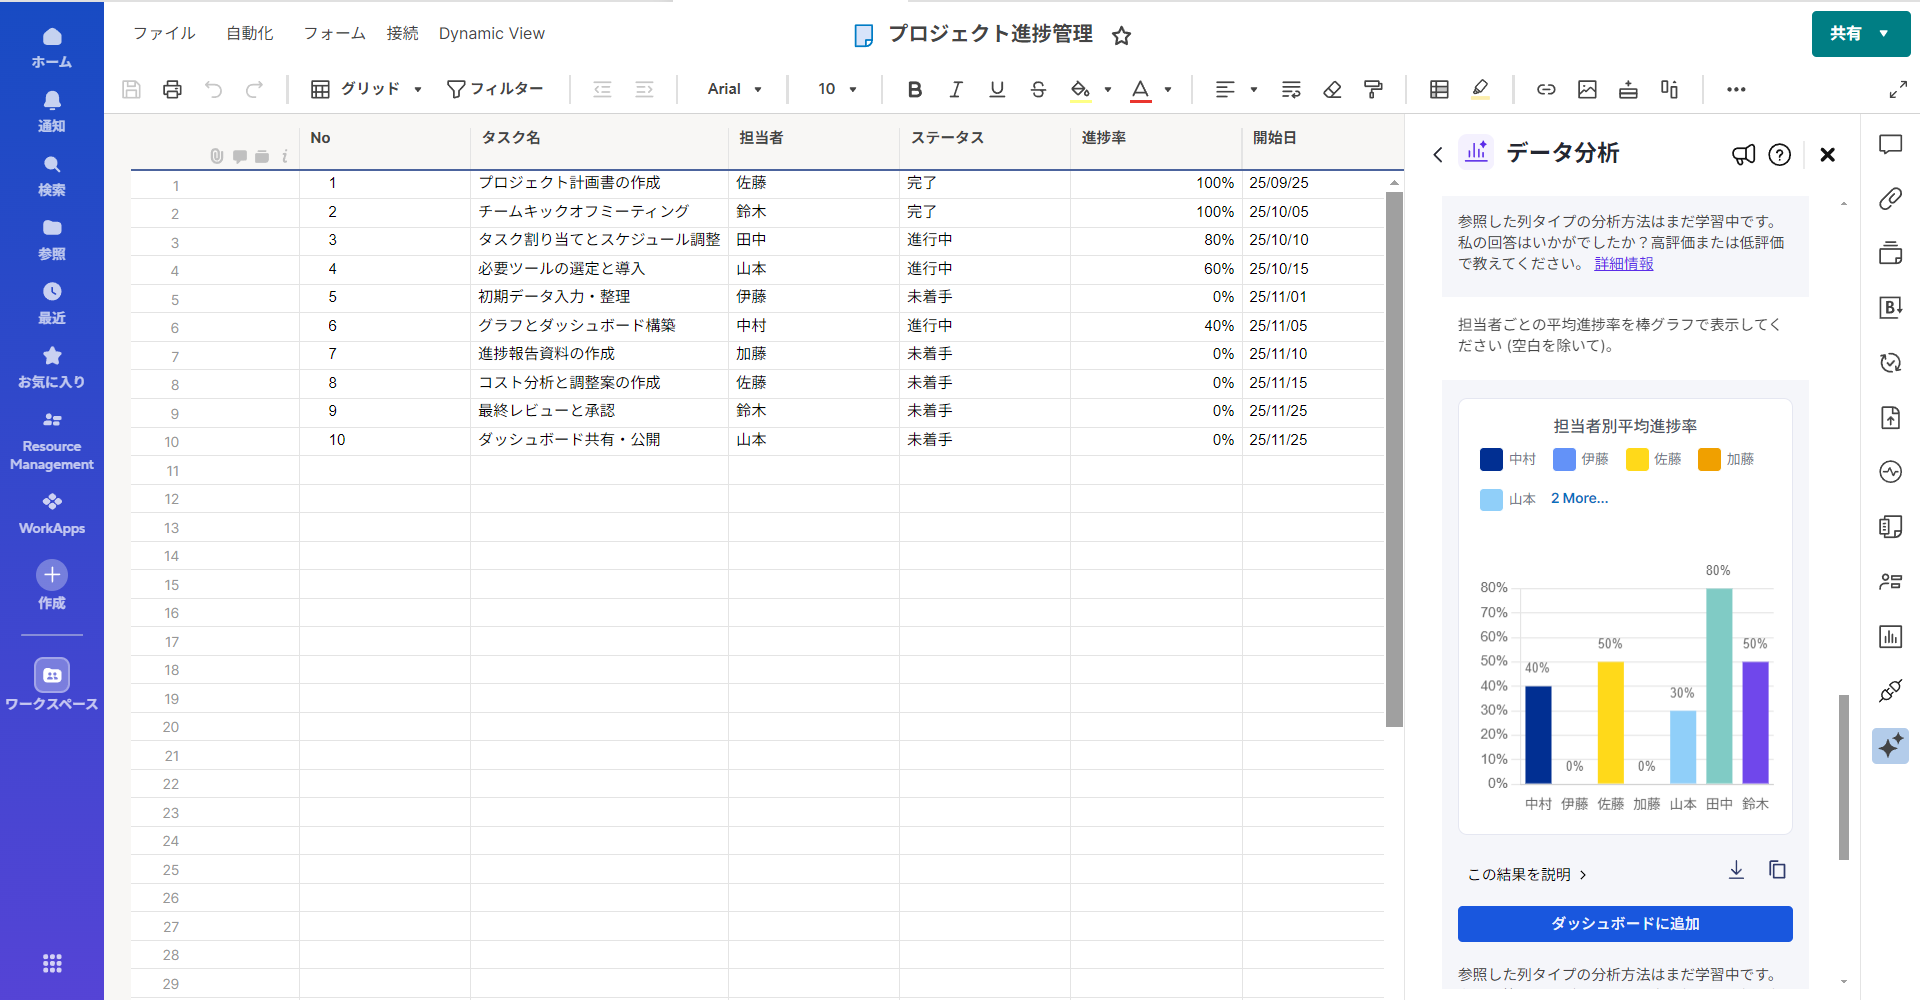
Task: Click the print icon in toolbar
Action: coord(172,90)
